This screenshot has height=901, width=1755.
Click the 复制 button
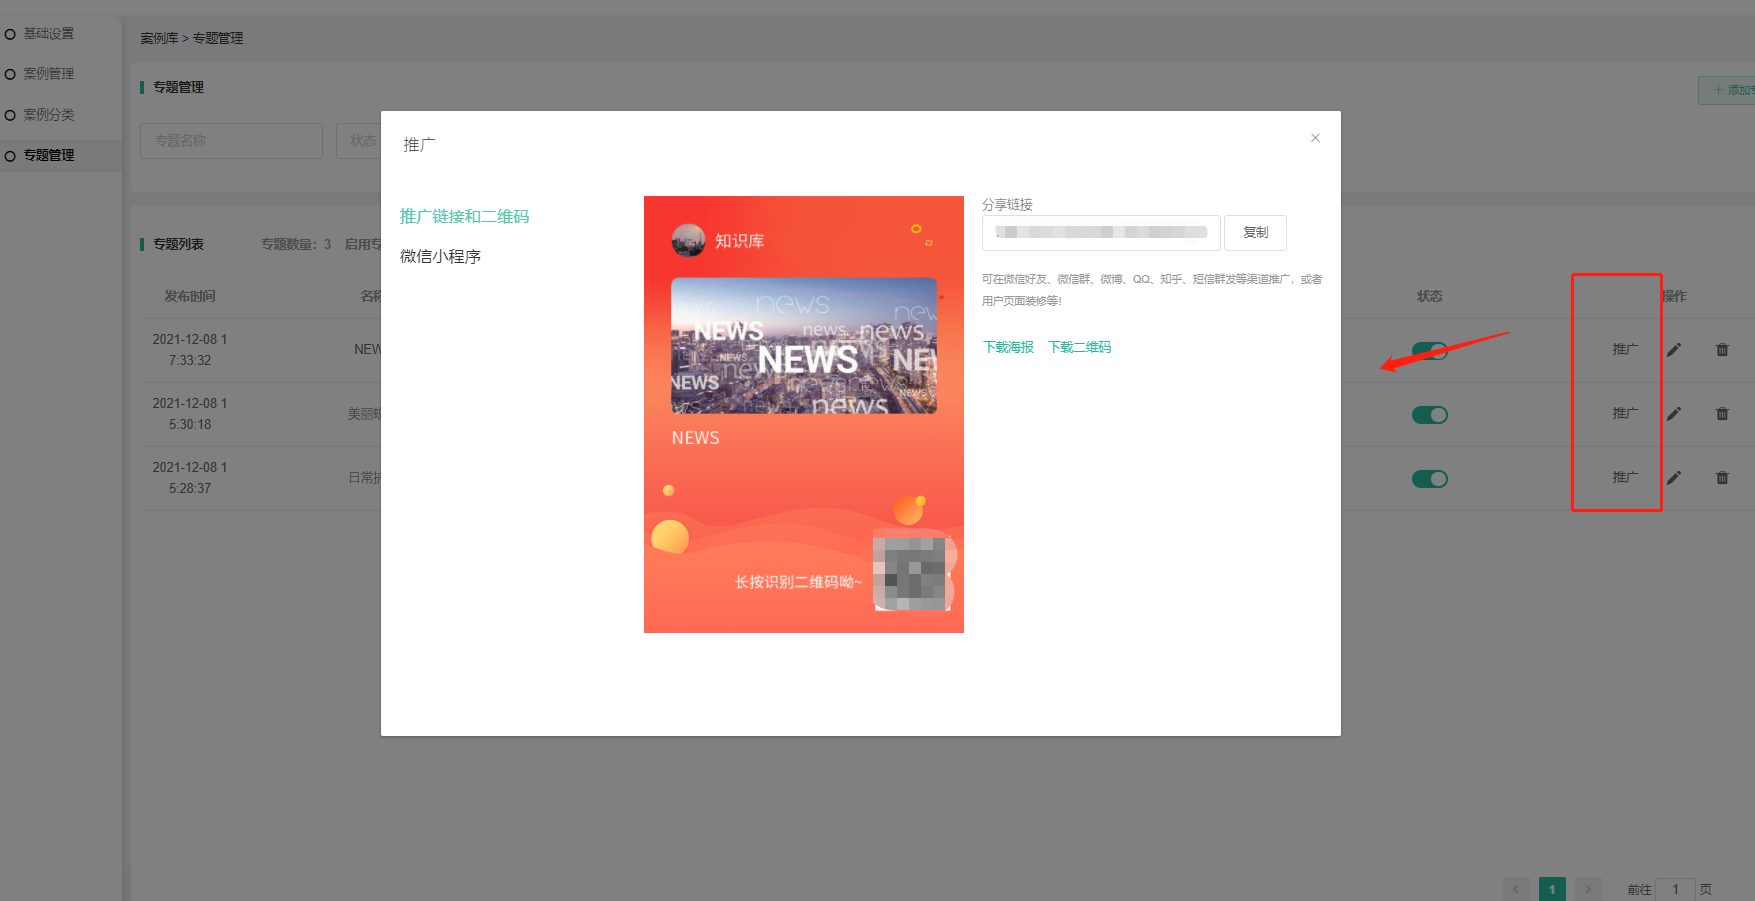pos(1255,233)
